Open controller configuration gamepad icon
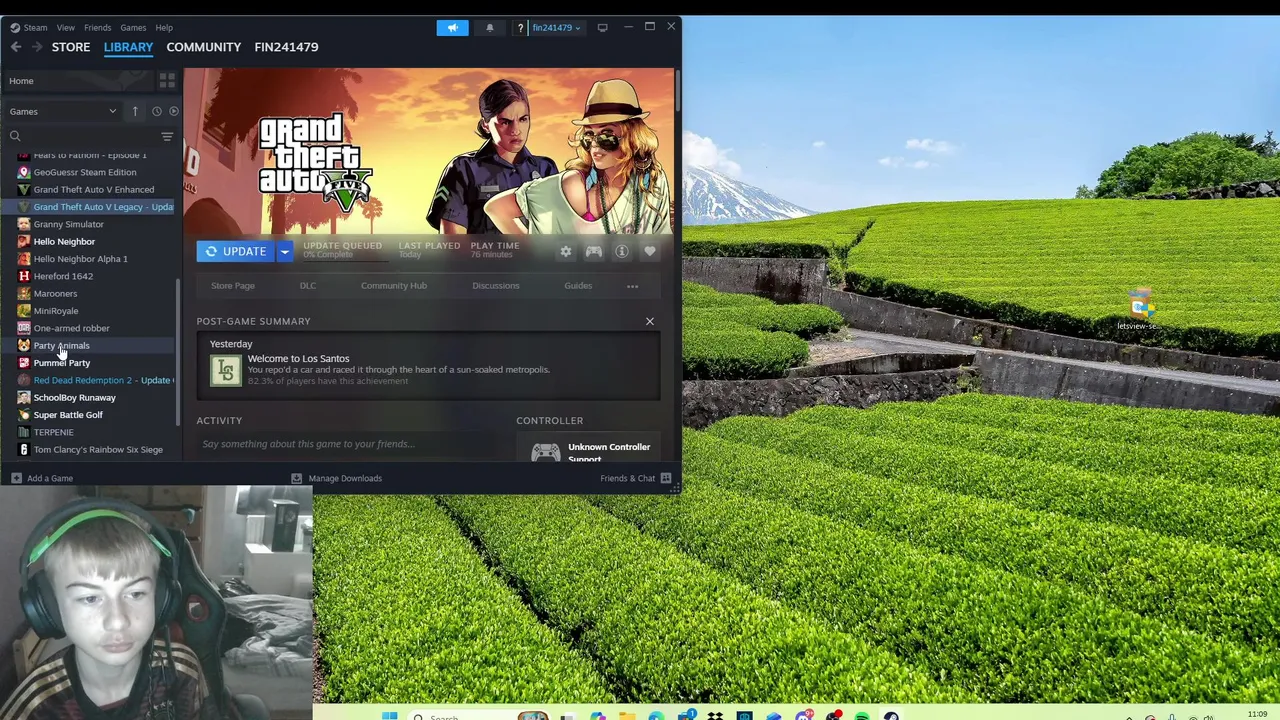The height and width of the screenshot is (720, 1280). coord(594,252)
